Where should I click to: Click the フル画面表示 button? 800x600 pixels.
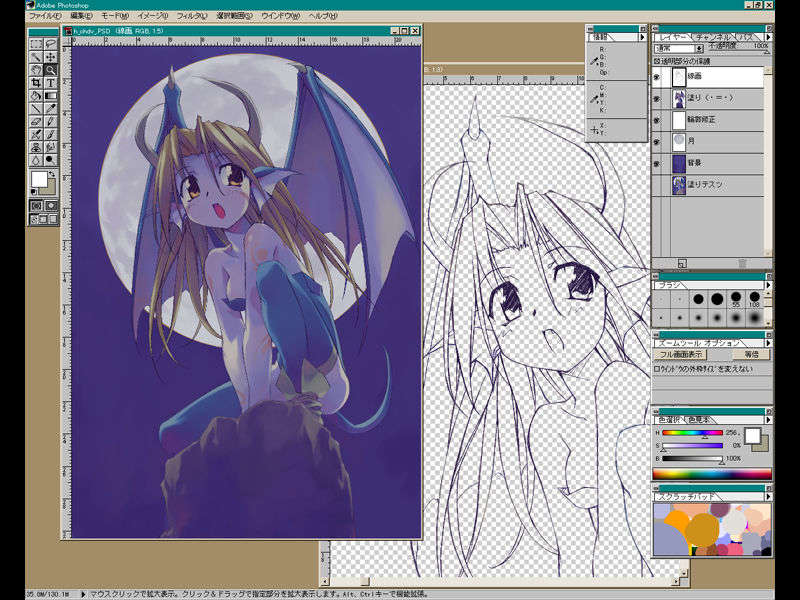pos(680,354)
